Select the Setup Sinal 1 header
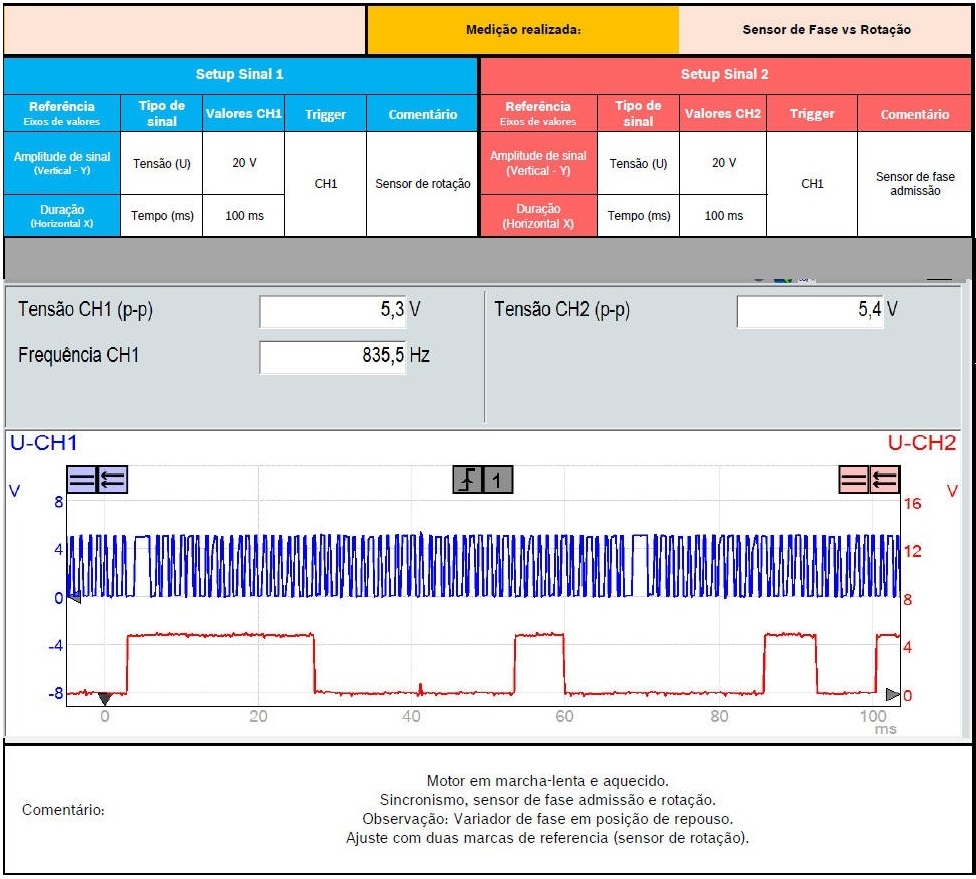 click(x=240, y=75)
